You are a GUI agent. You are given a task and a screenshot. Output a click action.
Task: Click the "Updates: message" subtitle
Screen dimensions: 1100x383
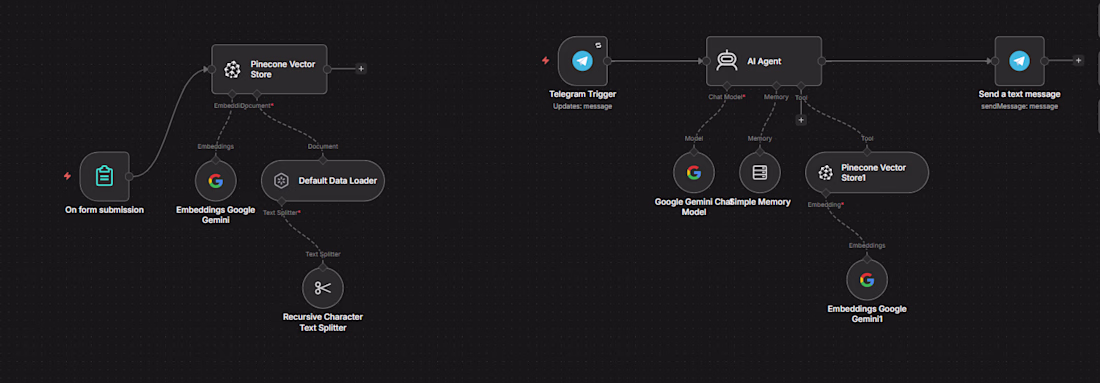click(x=582, y=107)
